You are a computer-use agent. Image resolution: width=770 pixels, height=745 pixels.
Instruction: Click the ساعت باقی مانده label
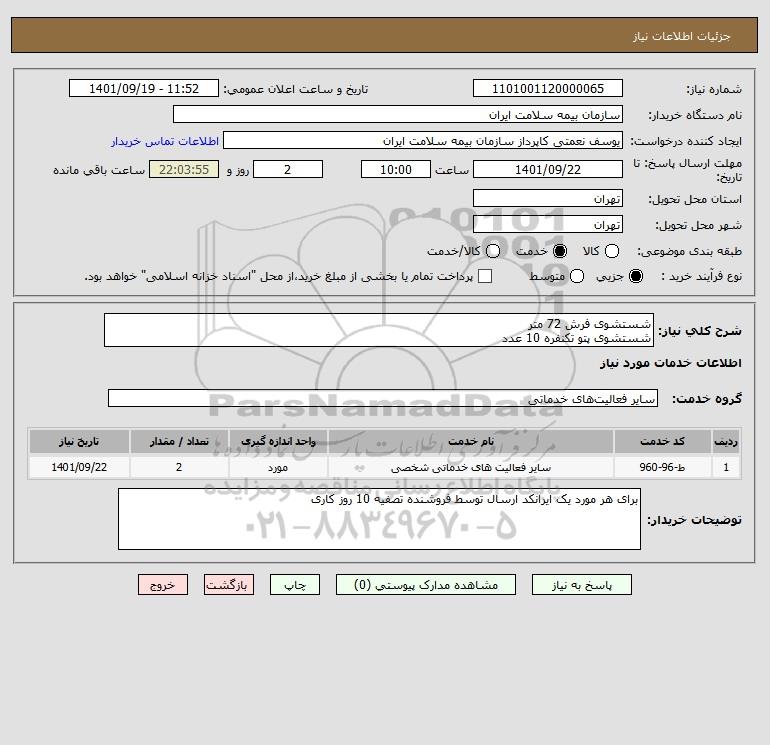(x=99, y=170)
